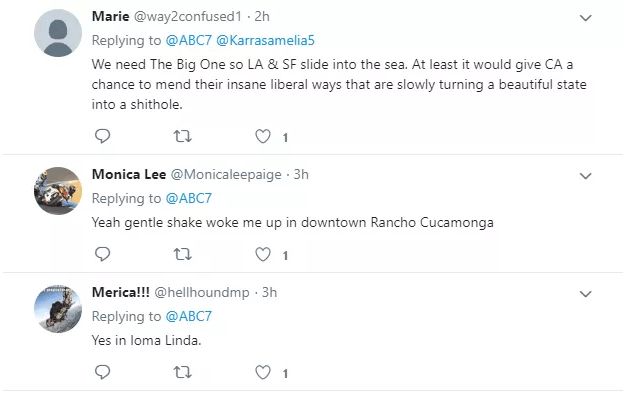
Task: Open @ABC7 mention in Marie's reply
Action: 188,40
